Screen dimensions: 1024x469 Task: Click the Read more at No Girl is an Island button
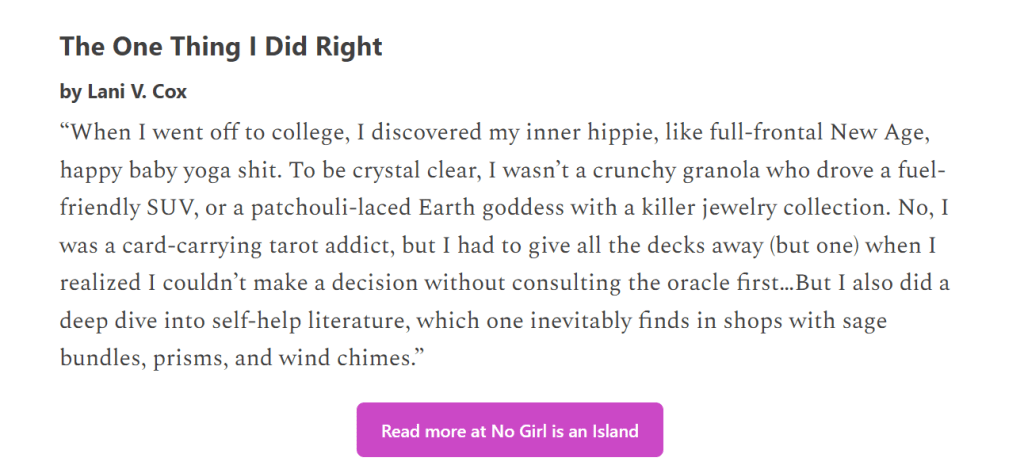coord(509,431)
